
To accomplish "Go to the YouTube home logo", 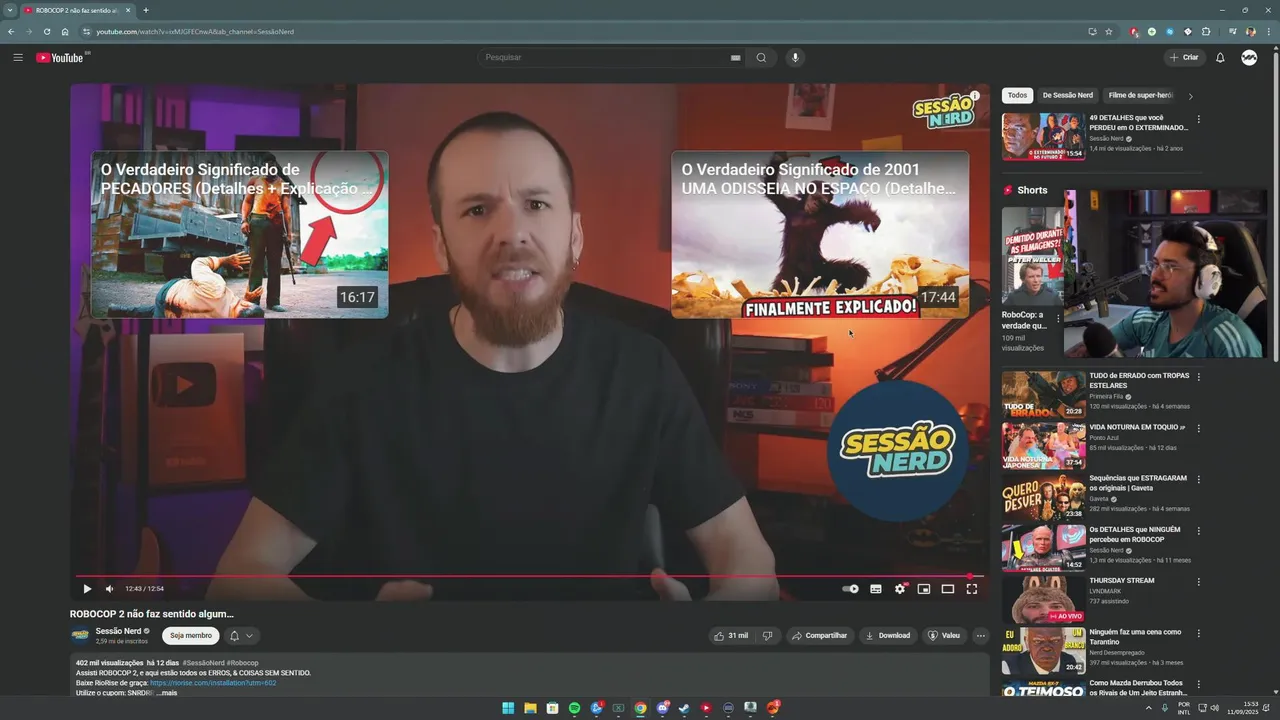I will pos(60,57).
